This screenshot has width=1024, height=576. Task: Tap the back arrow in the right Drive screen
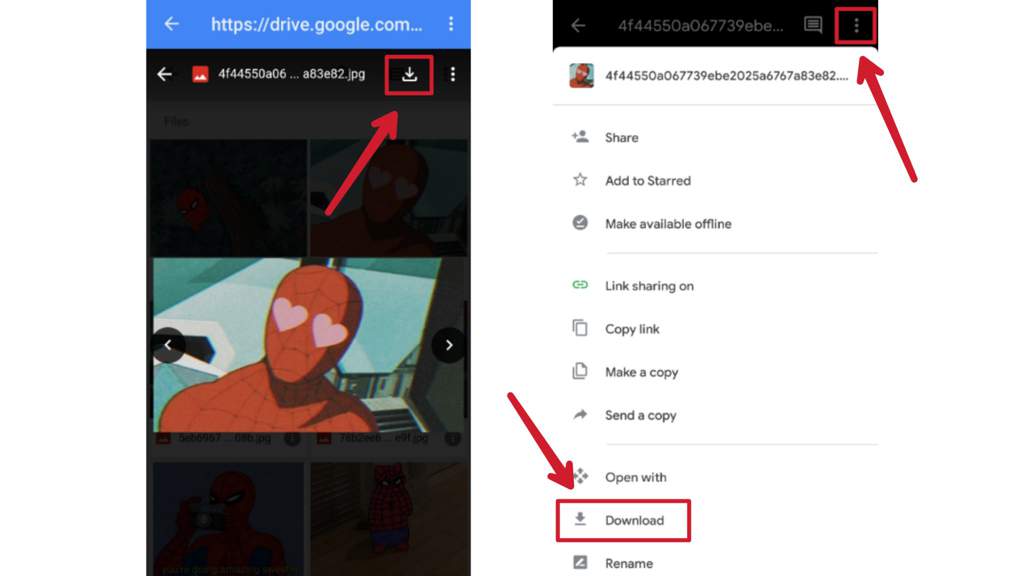pyautogui.click(x=578, y=25)
